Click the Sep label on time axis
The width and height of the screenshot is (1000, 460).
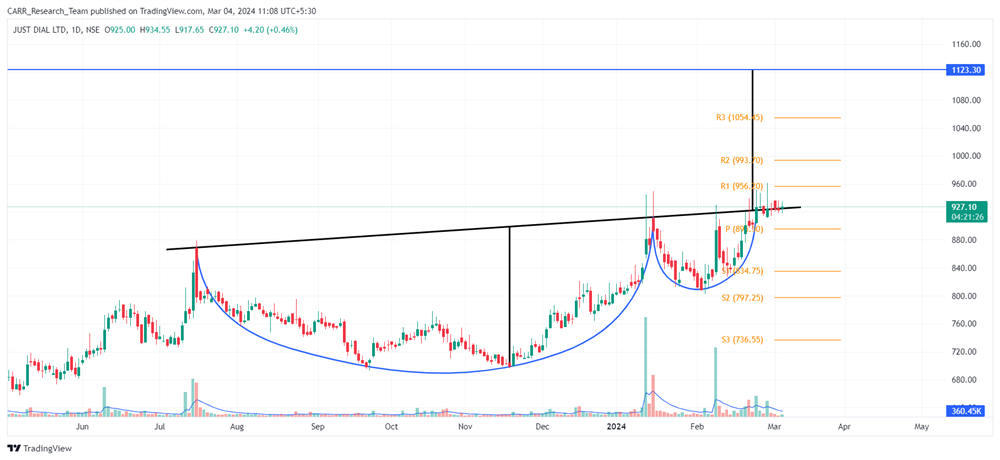pyautogui.click(x=317, y=426)
